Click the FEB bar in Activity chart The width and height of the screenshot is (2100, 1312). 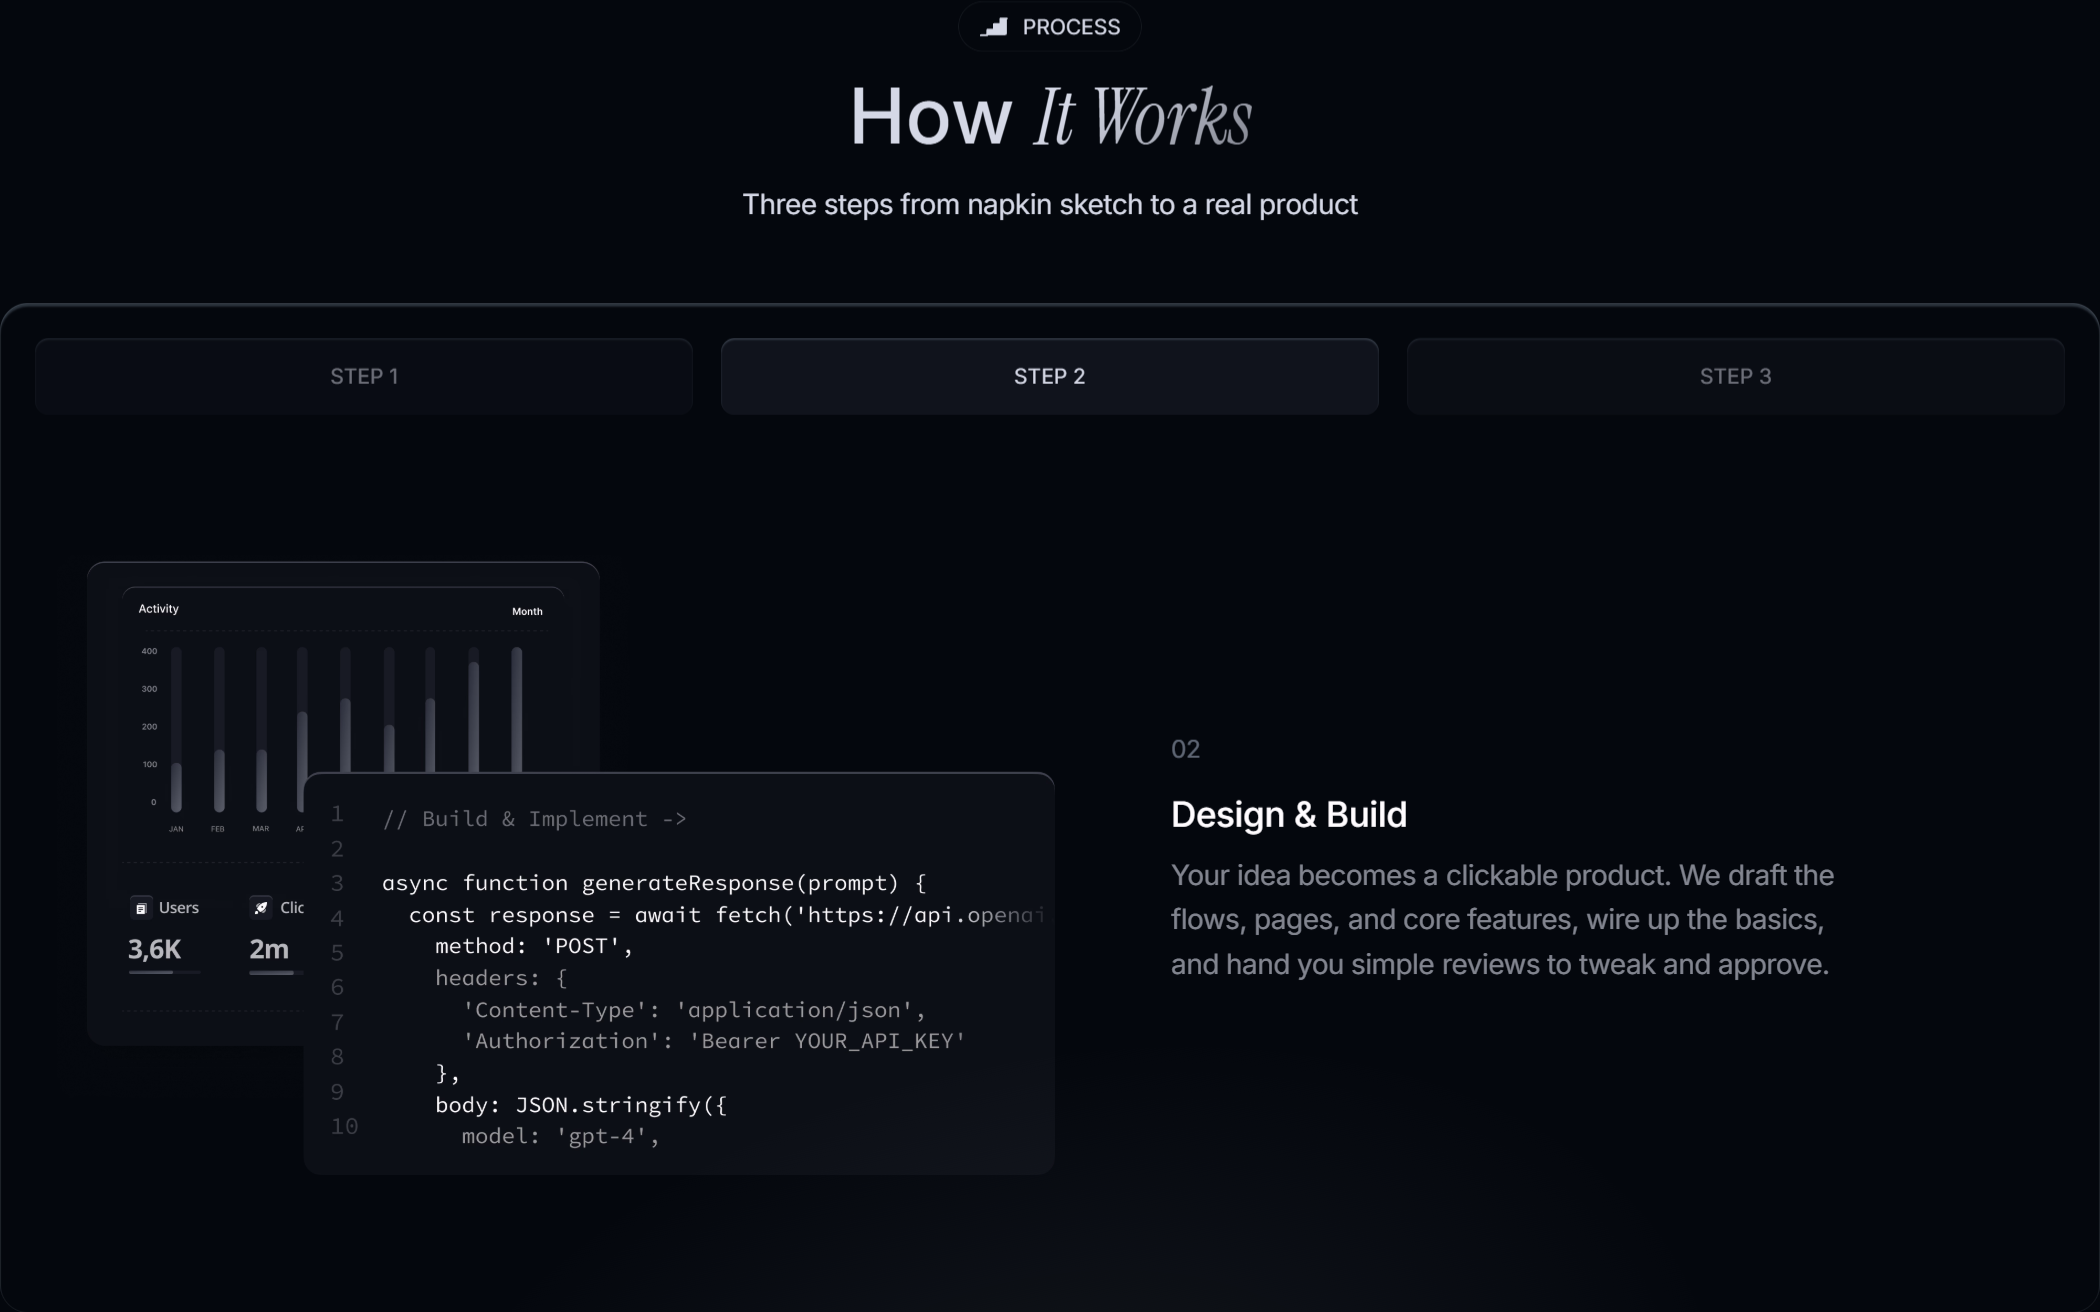219,778
